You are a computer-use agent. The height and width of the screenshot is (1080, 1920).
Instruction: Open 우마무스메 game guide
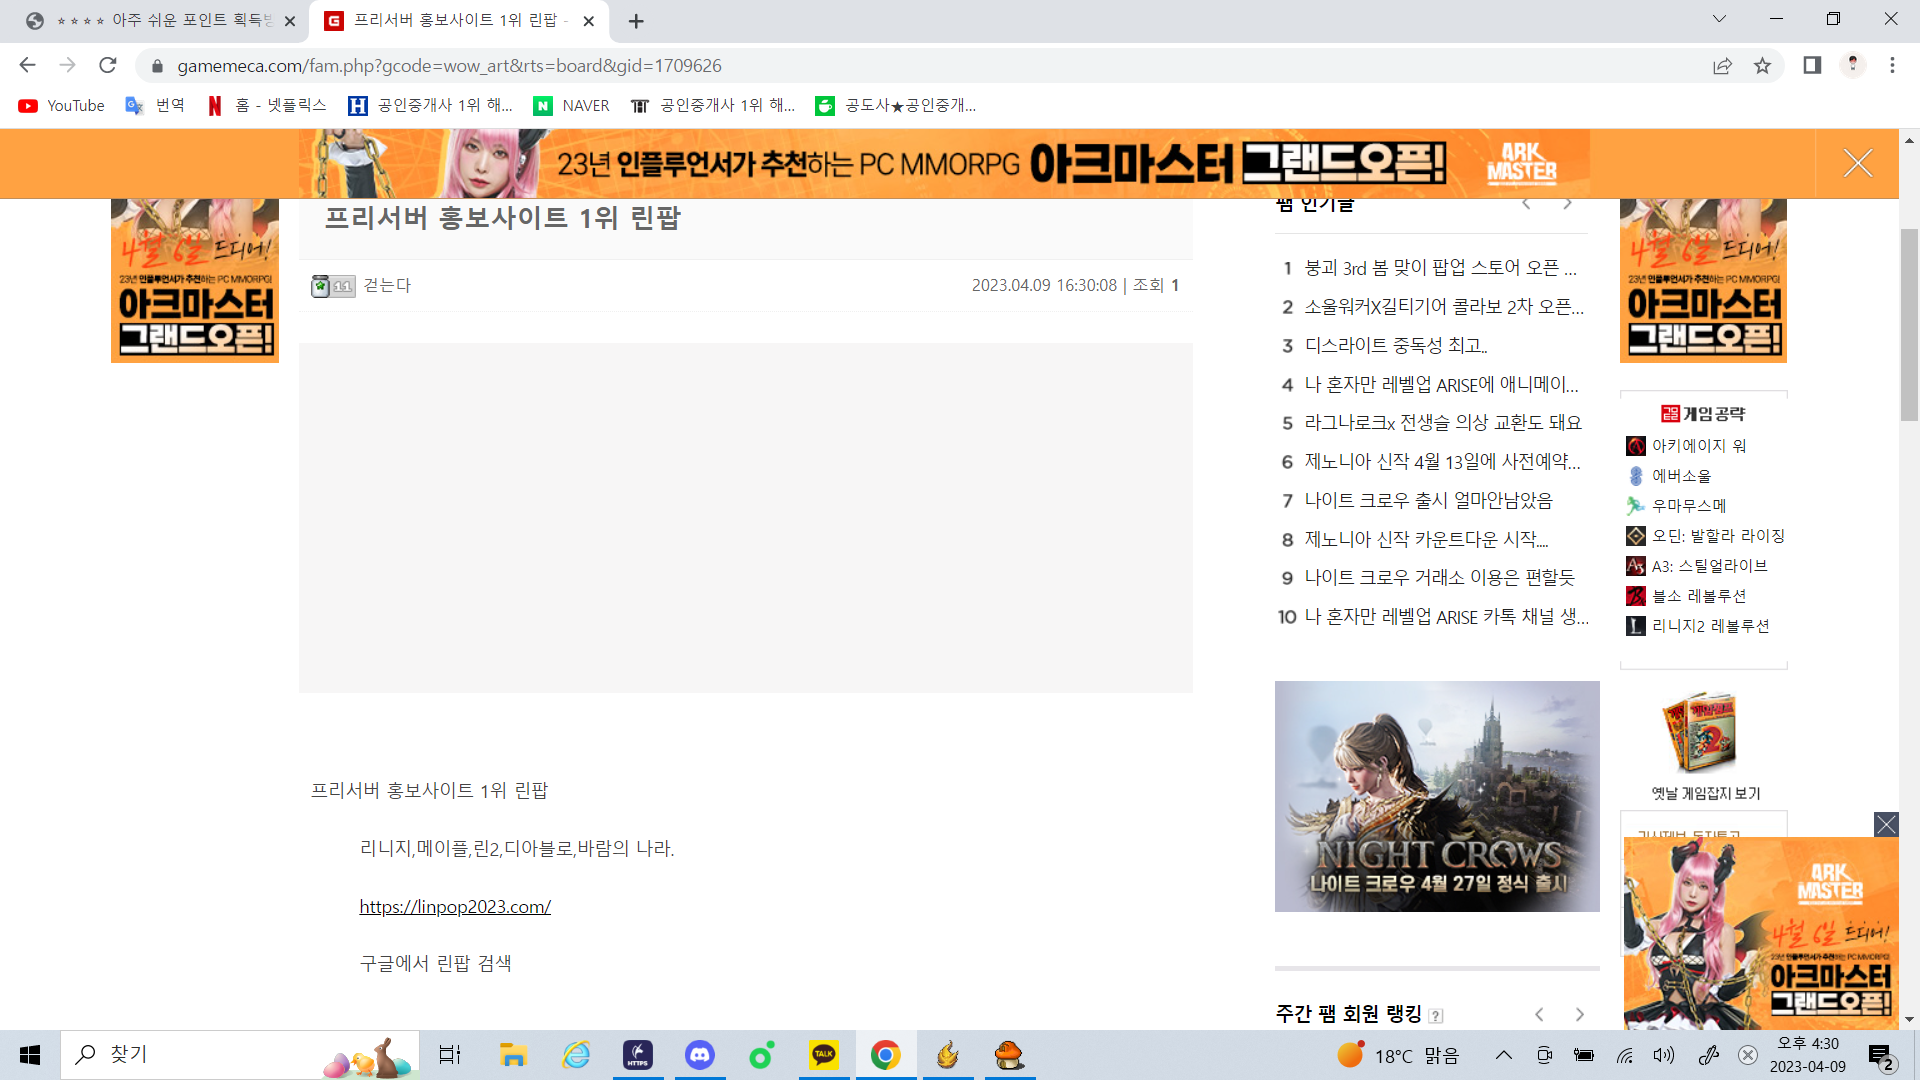click(x=1677, y=506)
